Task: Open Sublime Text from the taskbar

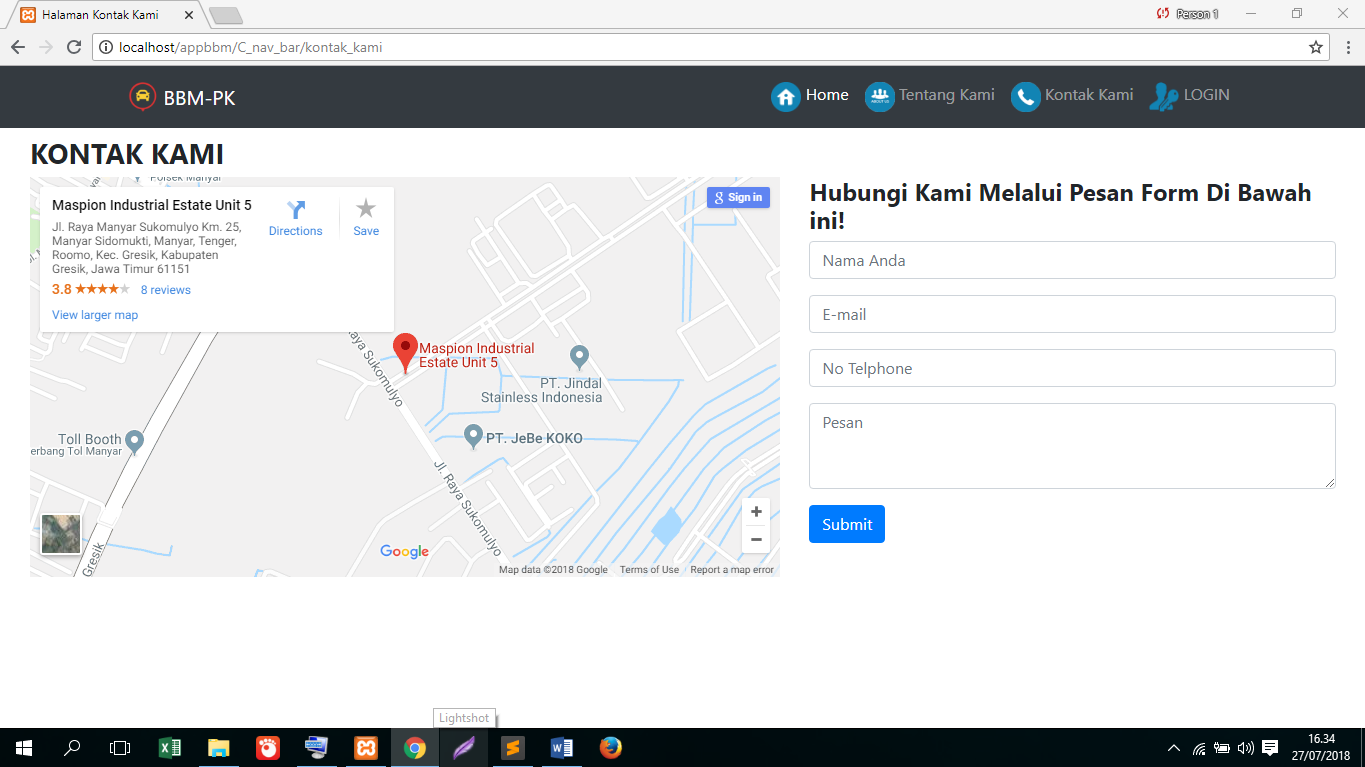Action: coord(513,748)
